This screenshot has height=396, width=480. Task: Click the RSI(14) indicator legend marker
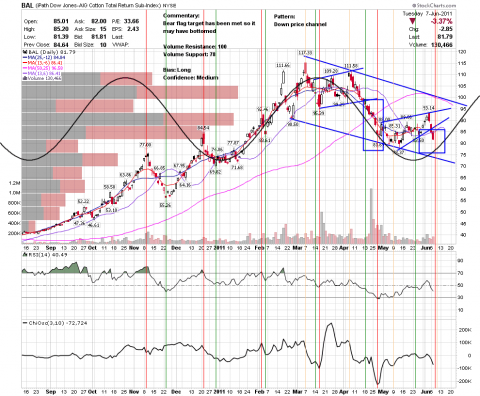(x=24, y=254)
